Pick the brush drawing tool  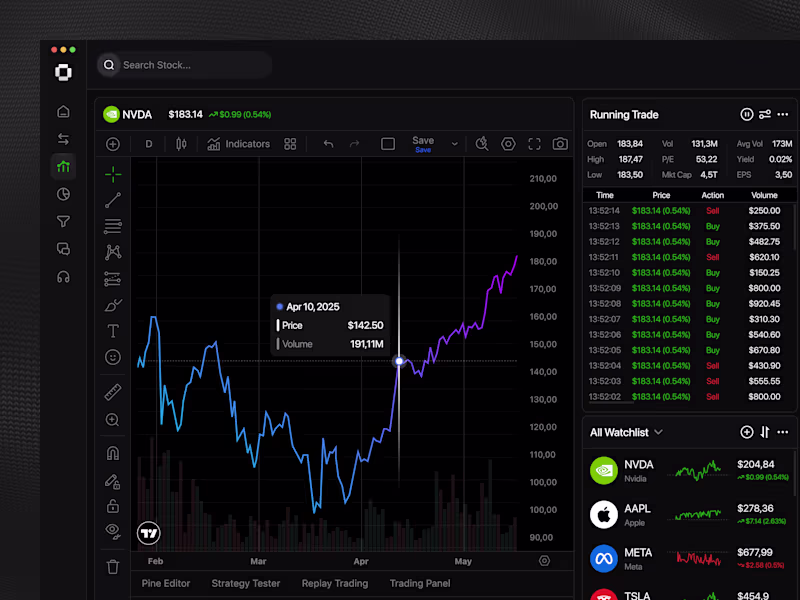coord(113,303)
